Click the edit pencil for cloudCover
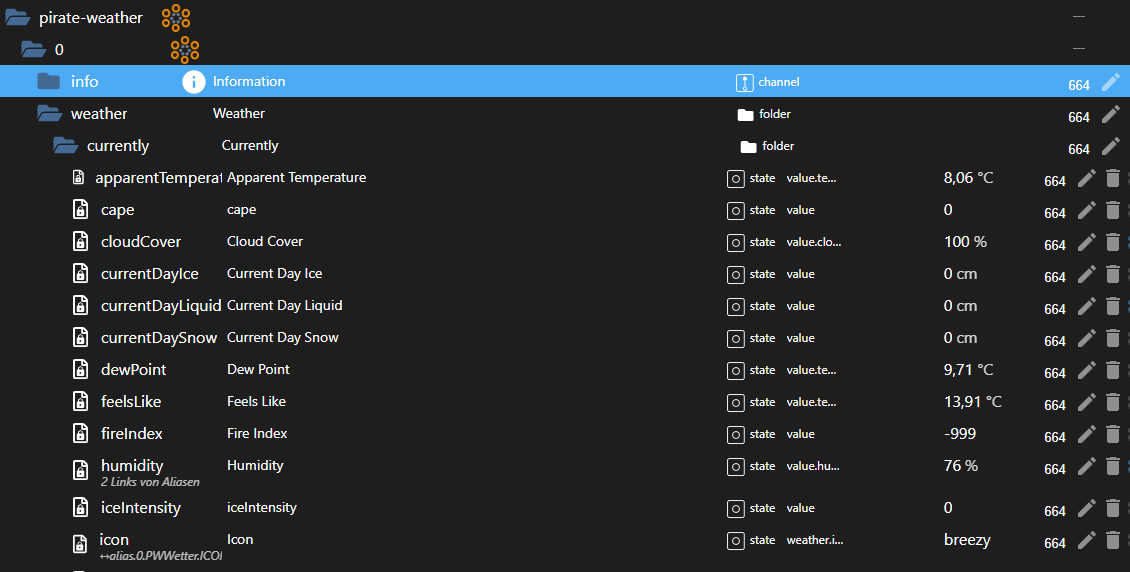Viewport: 1130px width, 572px height. (1087, 242)
